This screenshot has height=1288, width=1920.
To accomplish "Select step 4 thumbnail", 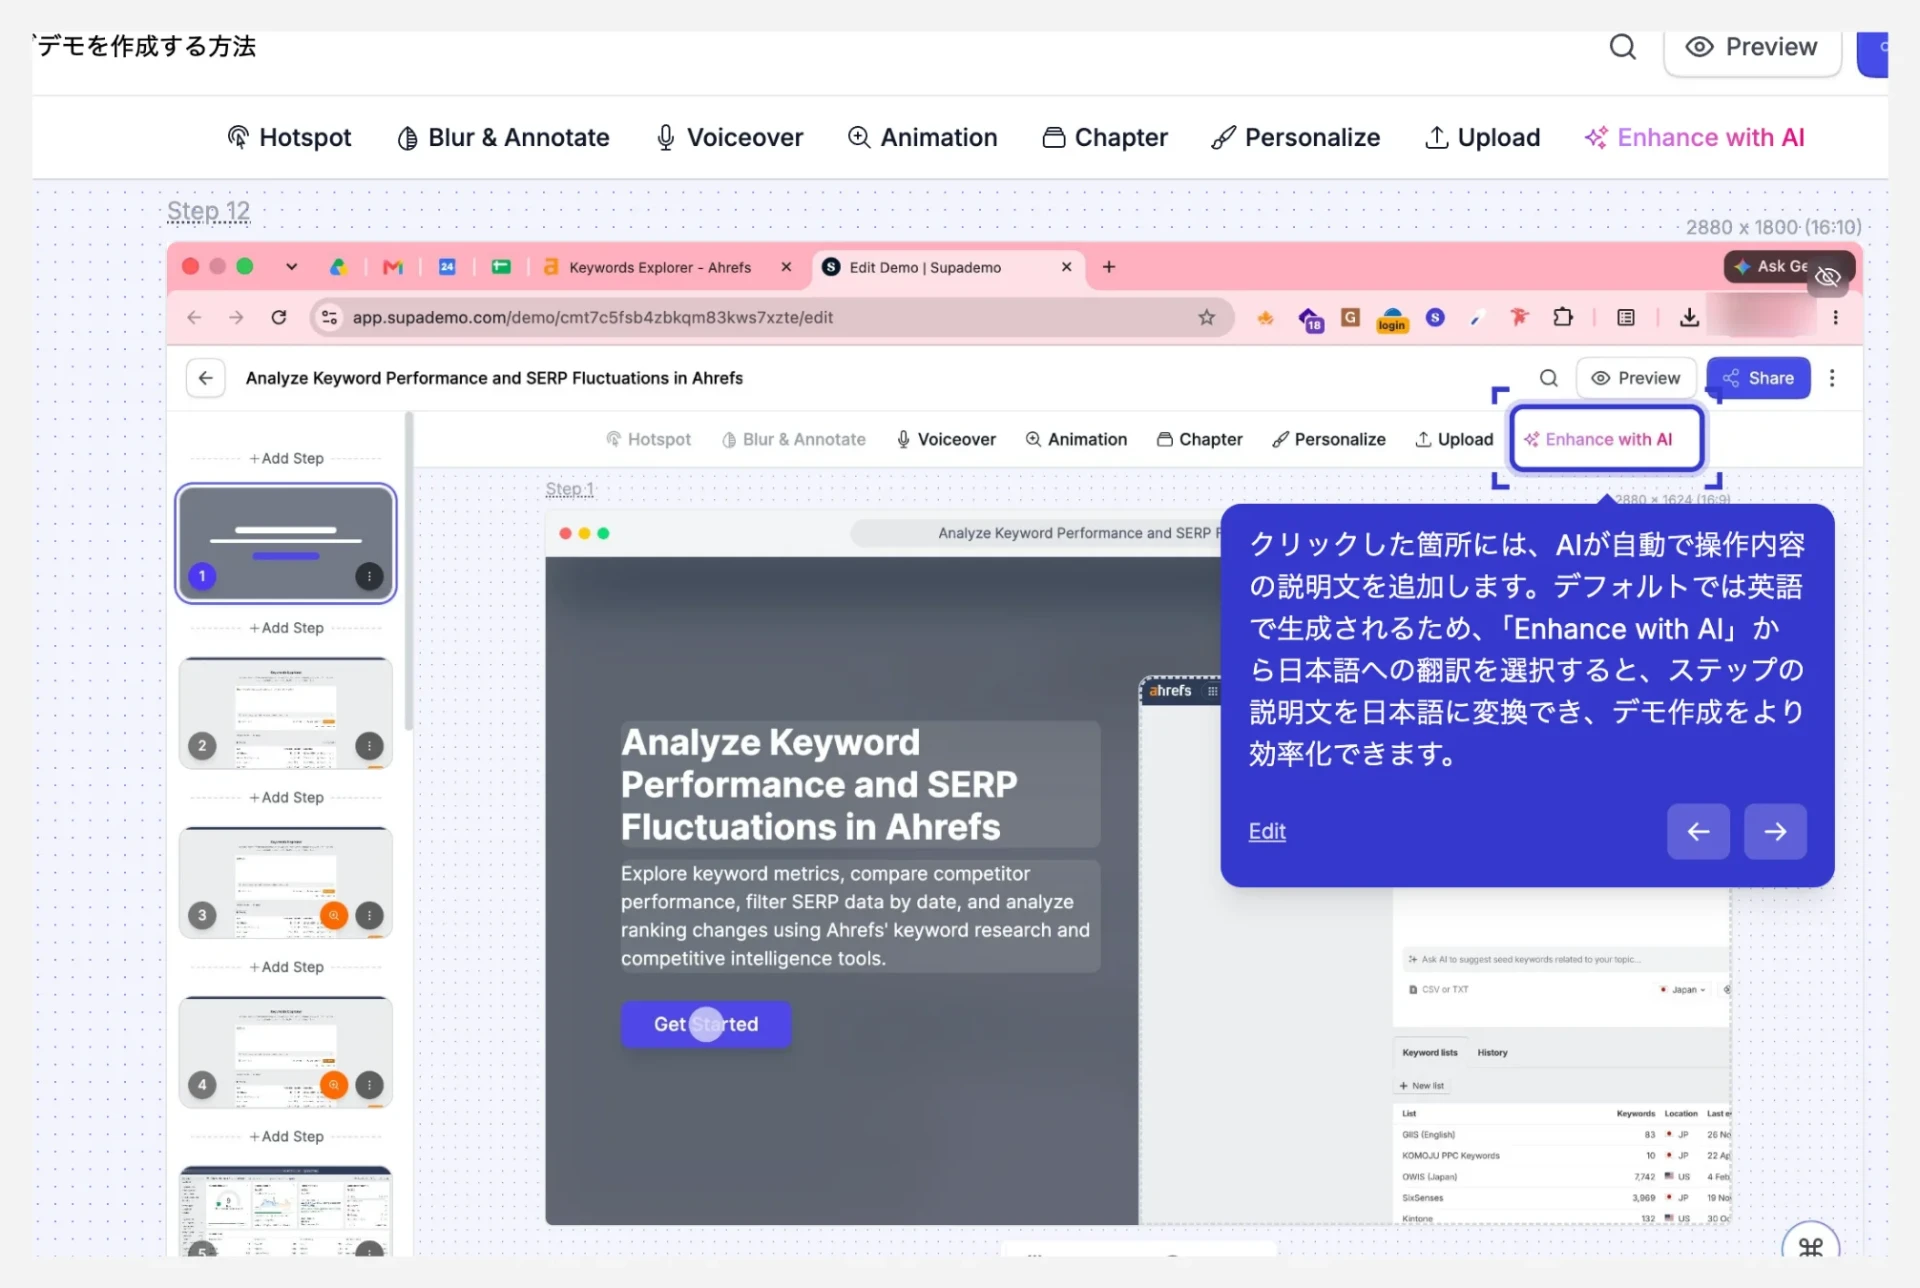I will (286, 1053).
